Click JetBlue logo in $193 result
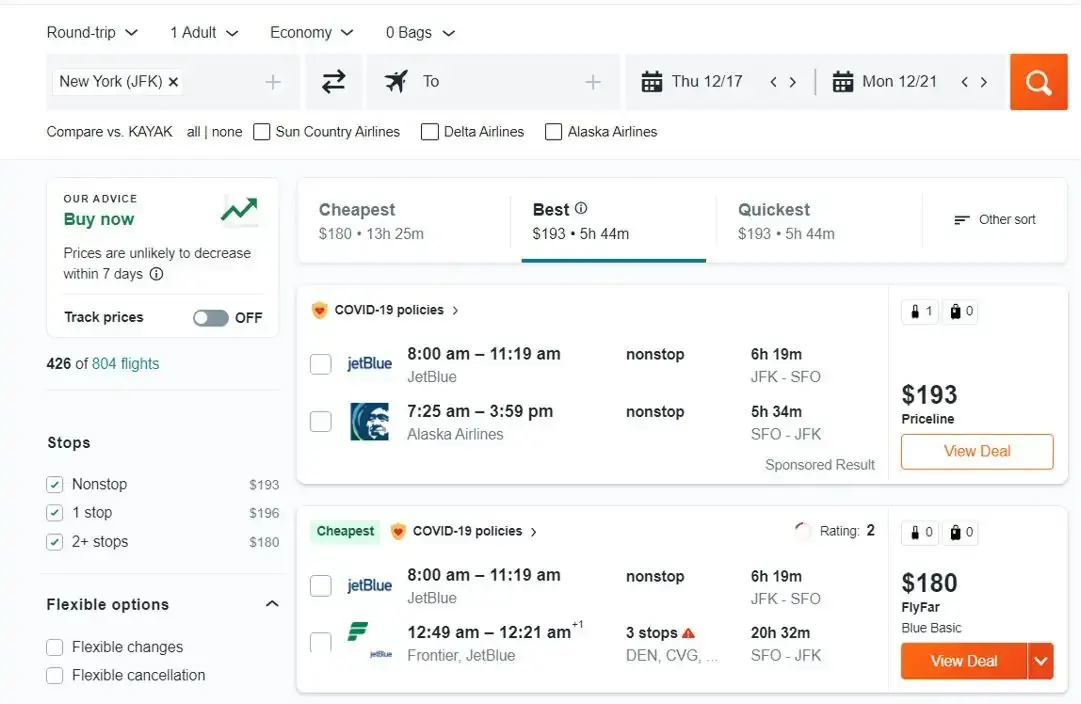1081x704 pixels. pos(370,363)
